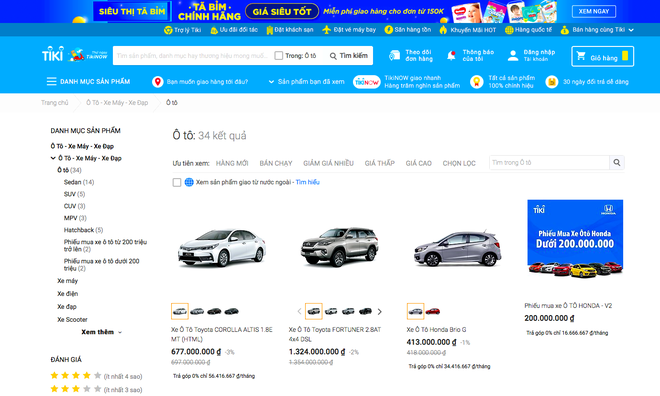Open Honda Brio G product image
Image resolution: width=660 pixels, height=396 pixels.
tap(458, 248)
